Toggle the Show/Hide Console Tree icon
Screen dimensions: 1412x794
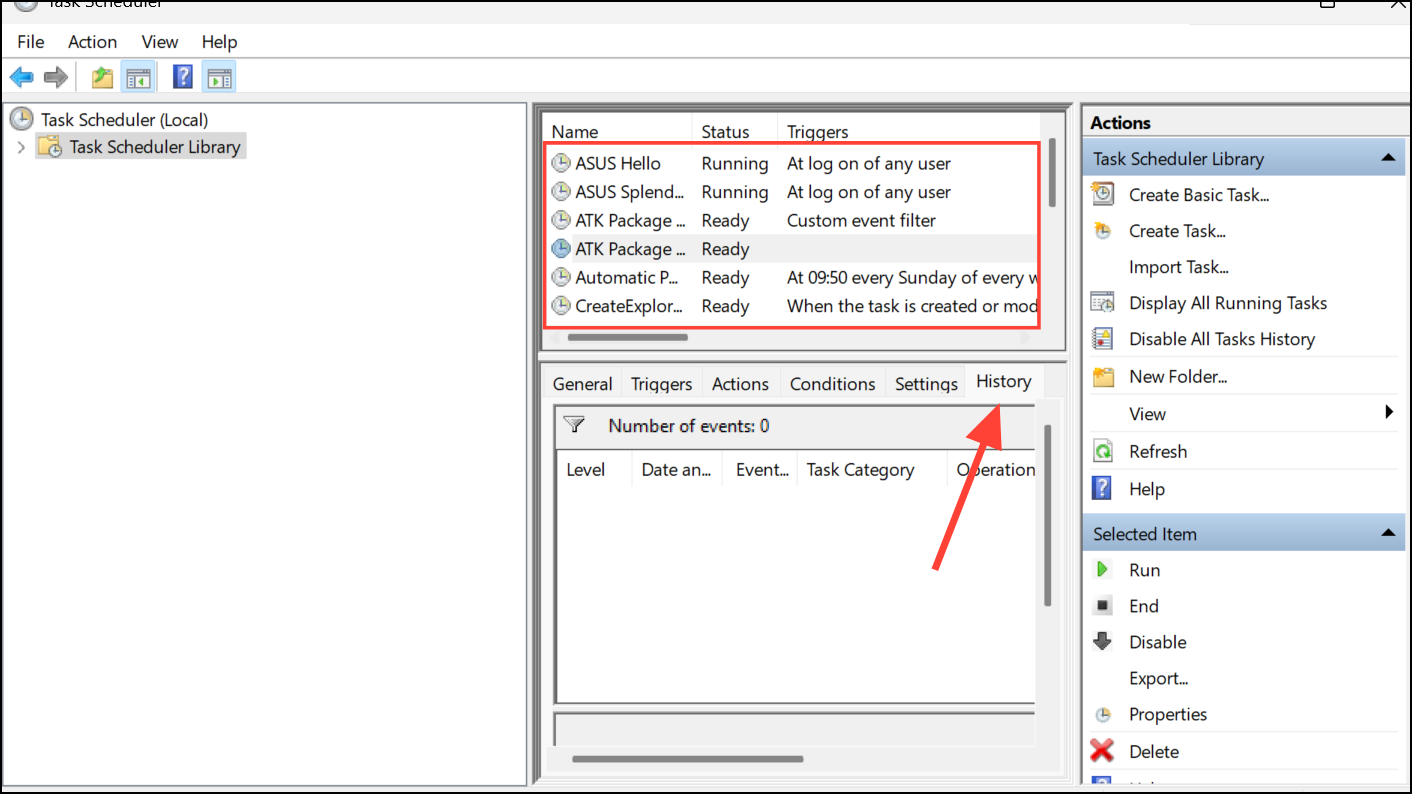pyautogui.click(x=138, y=77)
